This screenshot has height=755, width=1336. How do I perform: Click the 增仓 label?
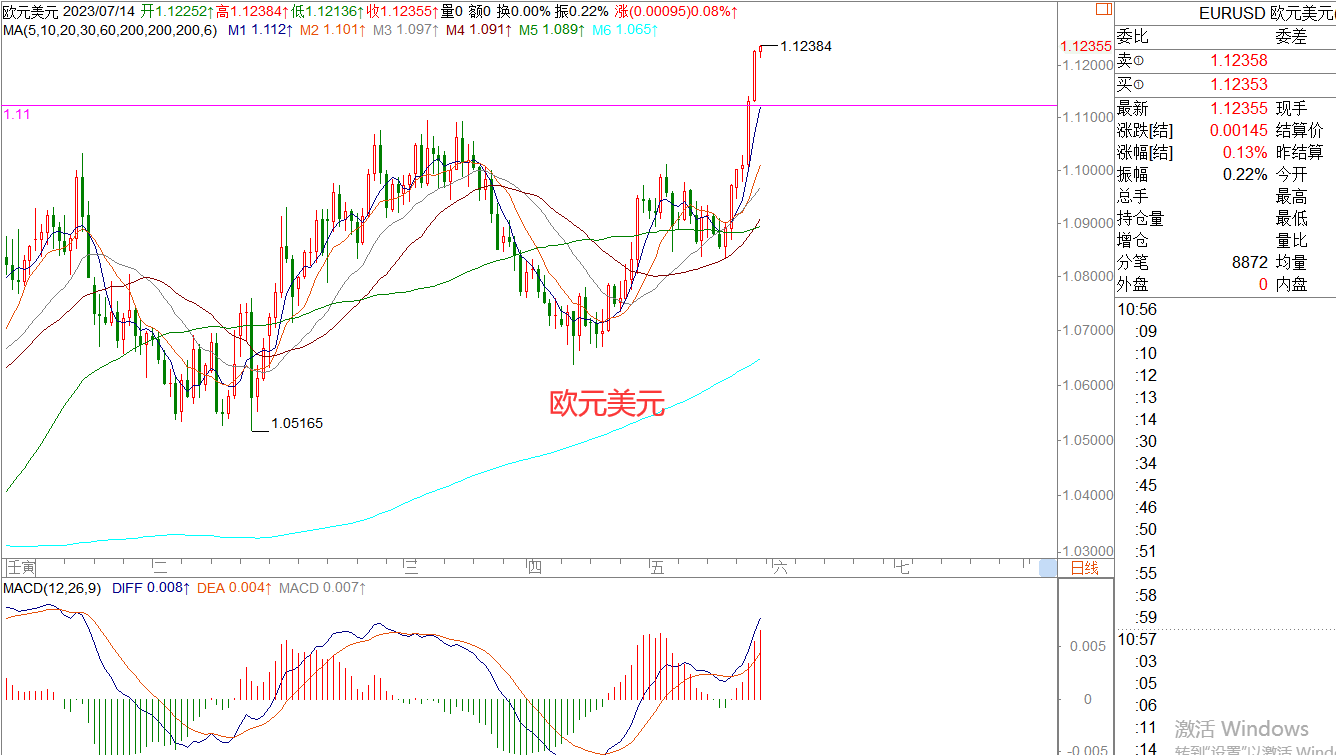pyautogui.click(x=1133, y=240)
